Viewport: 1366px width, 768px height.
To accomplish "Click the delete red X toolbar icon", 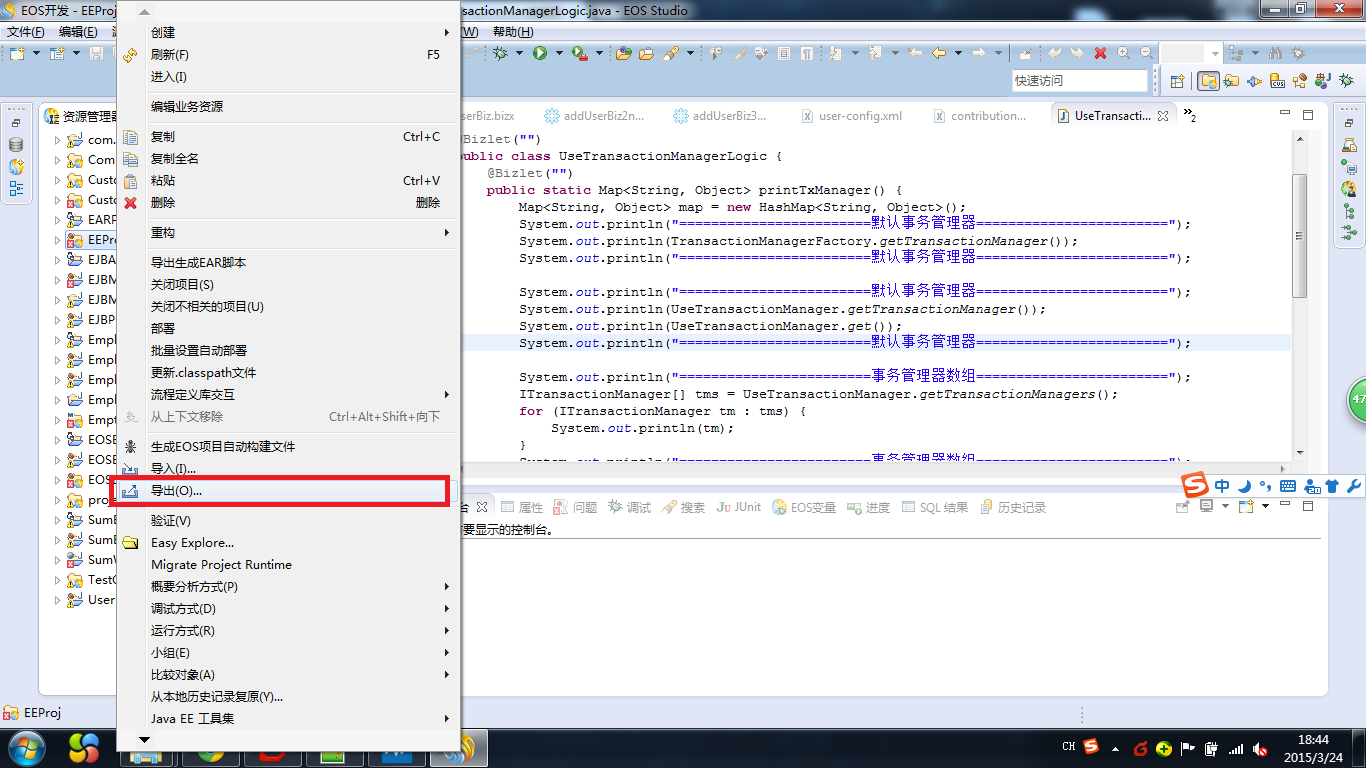I will (x=1100, y=53).
